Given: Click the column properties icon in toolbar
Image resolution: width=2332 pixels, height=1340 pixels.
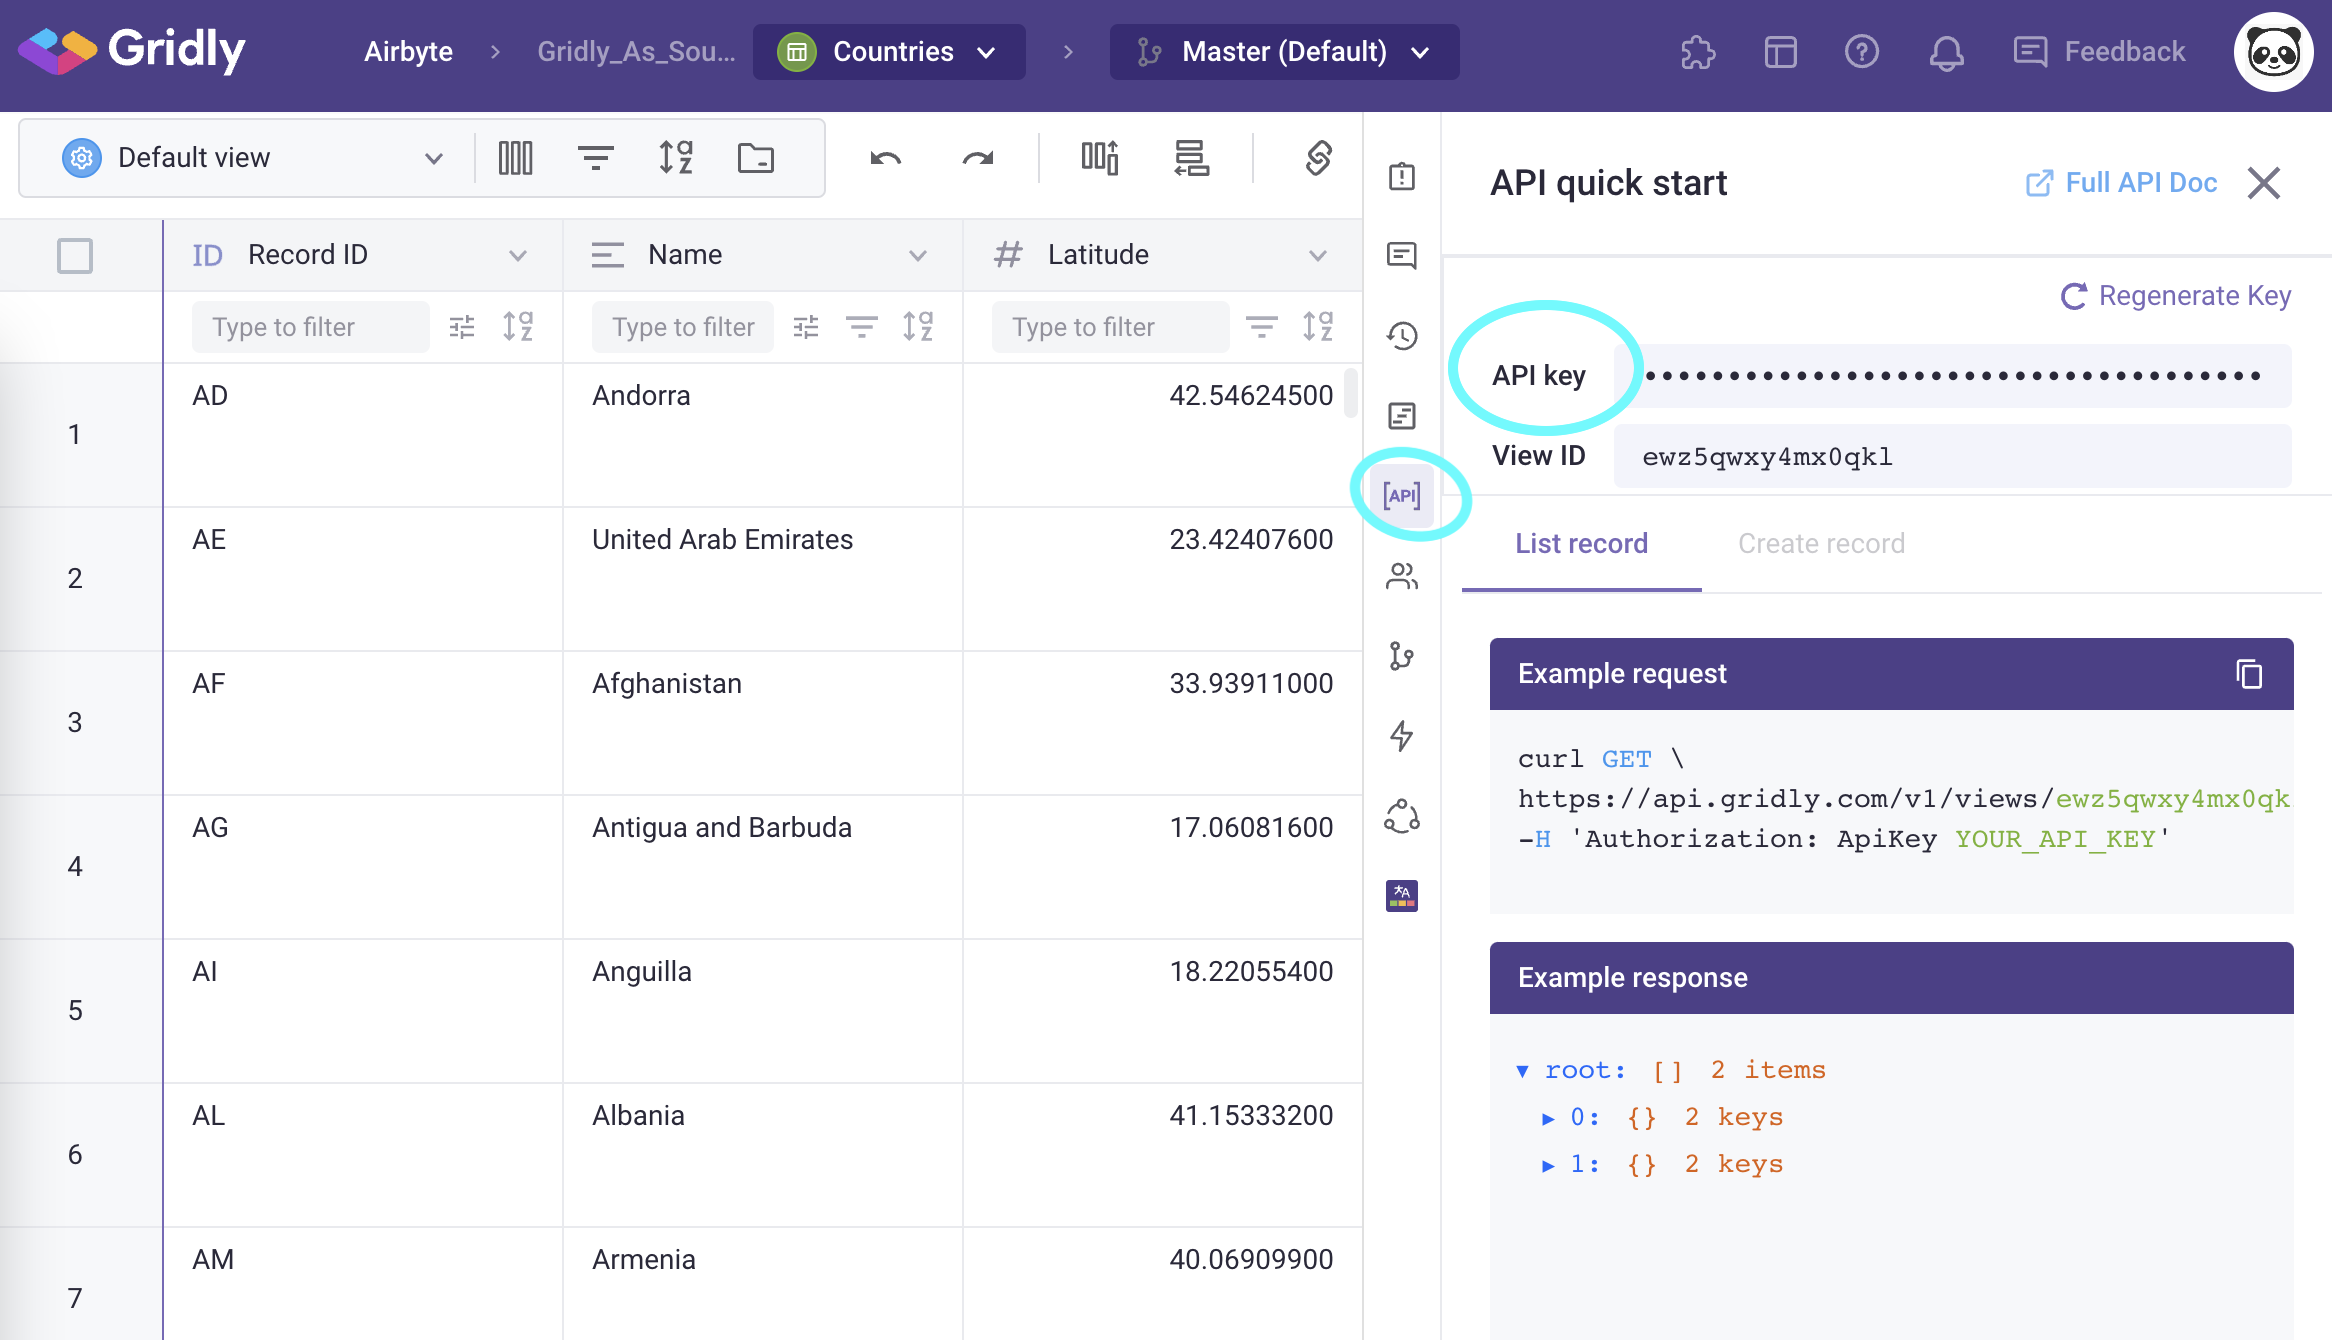Looking at the screenshot, I should click(x=515, y=158).
